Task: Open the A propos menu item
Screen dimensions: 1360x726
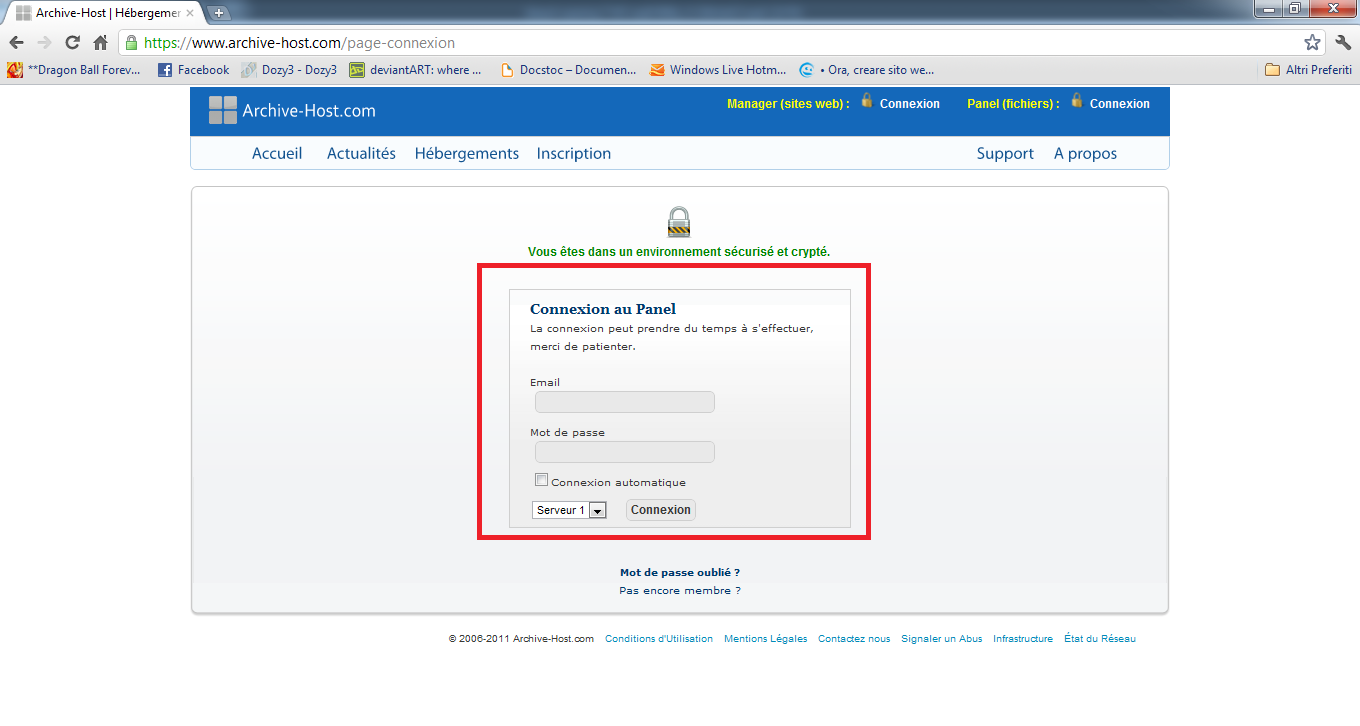Action: point(1085,153)
